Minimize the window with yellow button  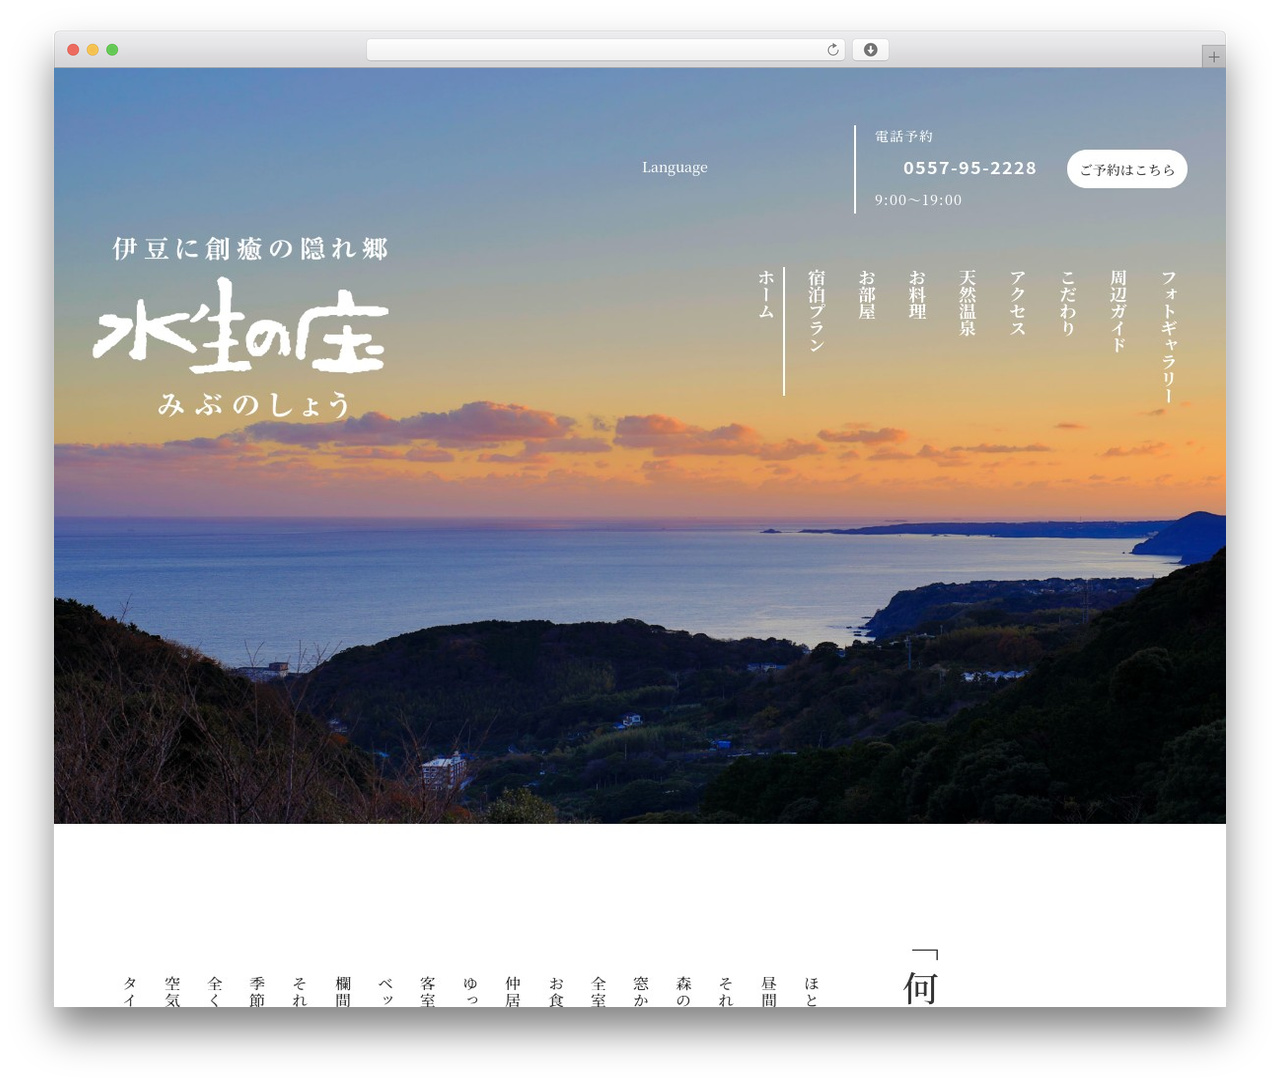(92, 50)
